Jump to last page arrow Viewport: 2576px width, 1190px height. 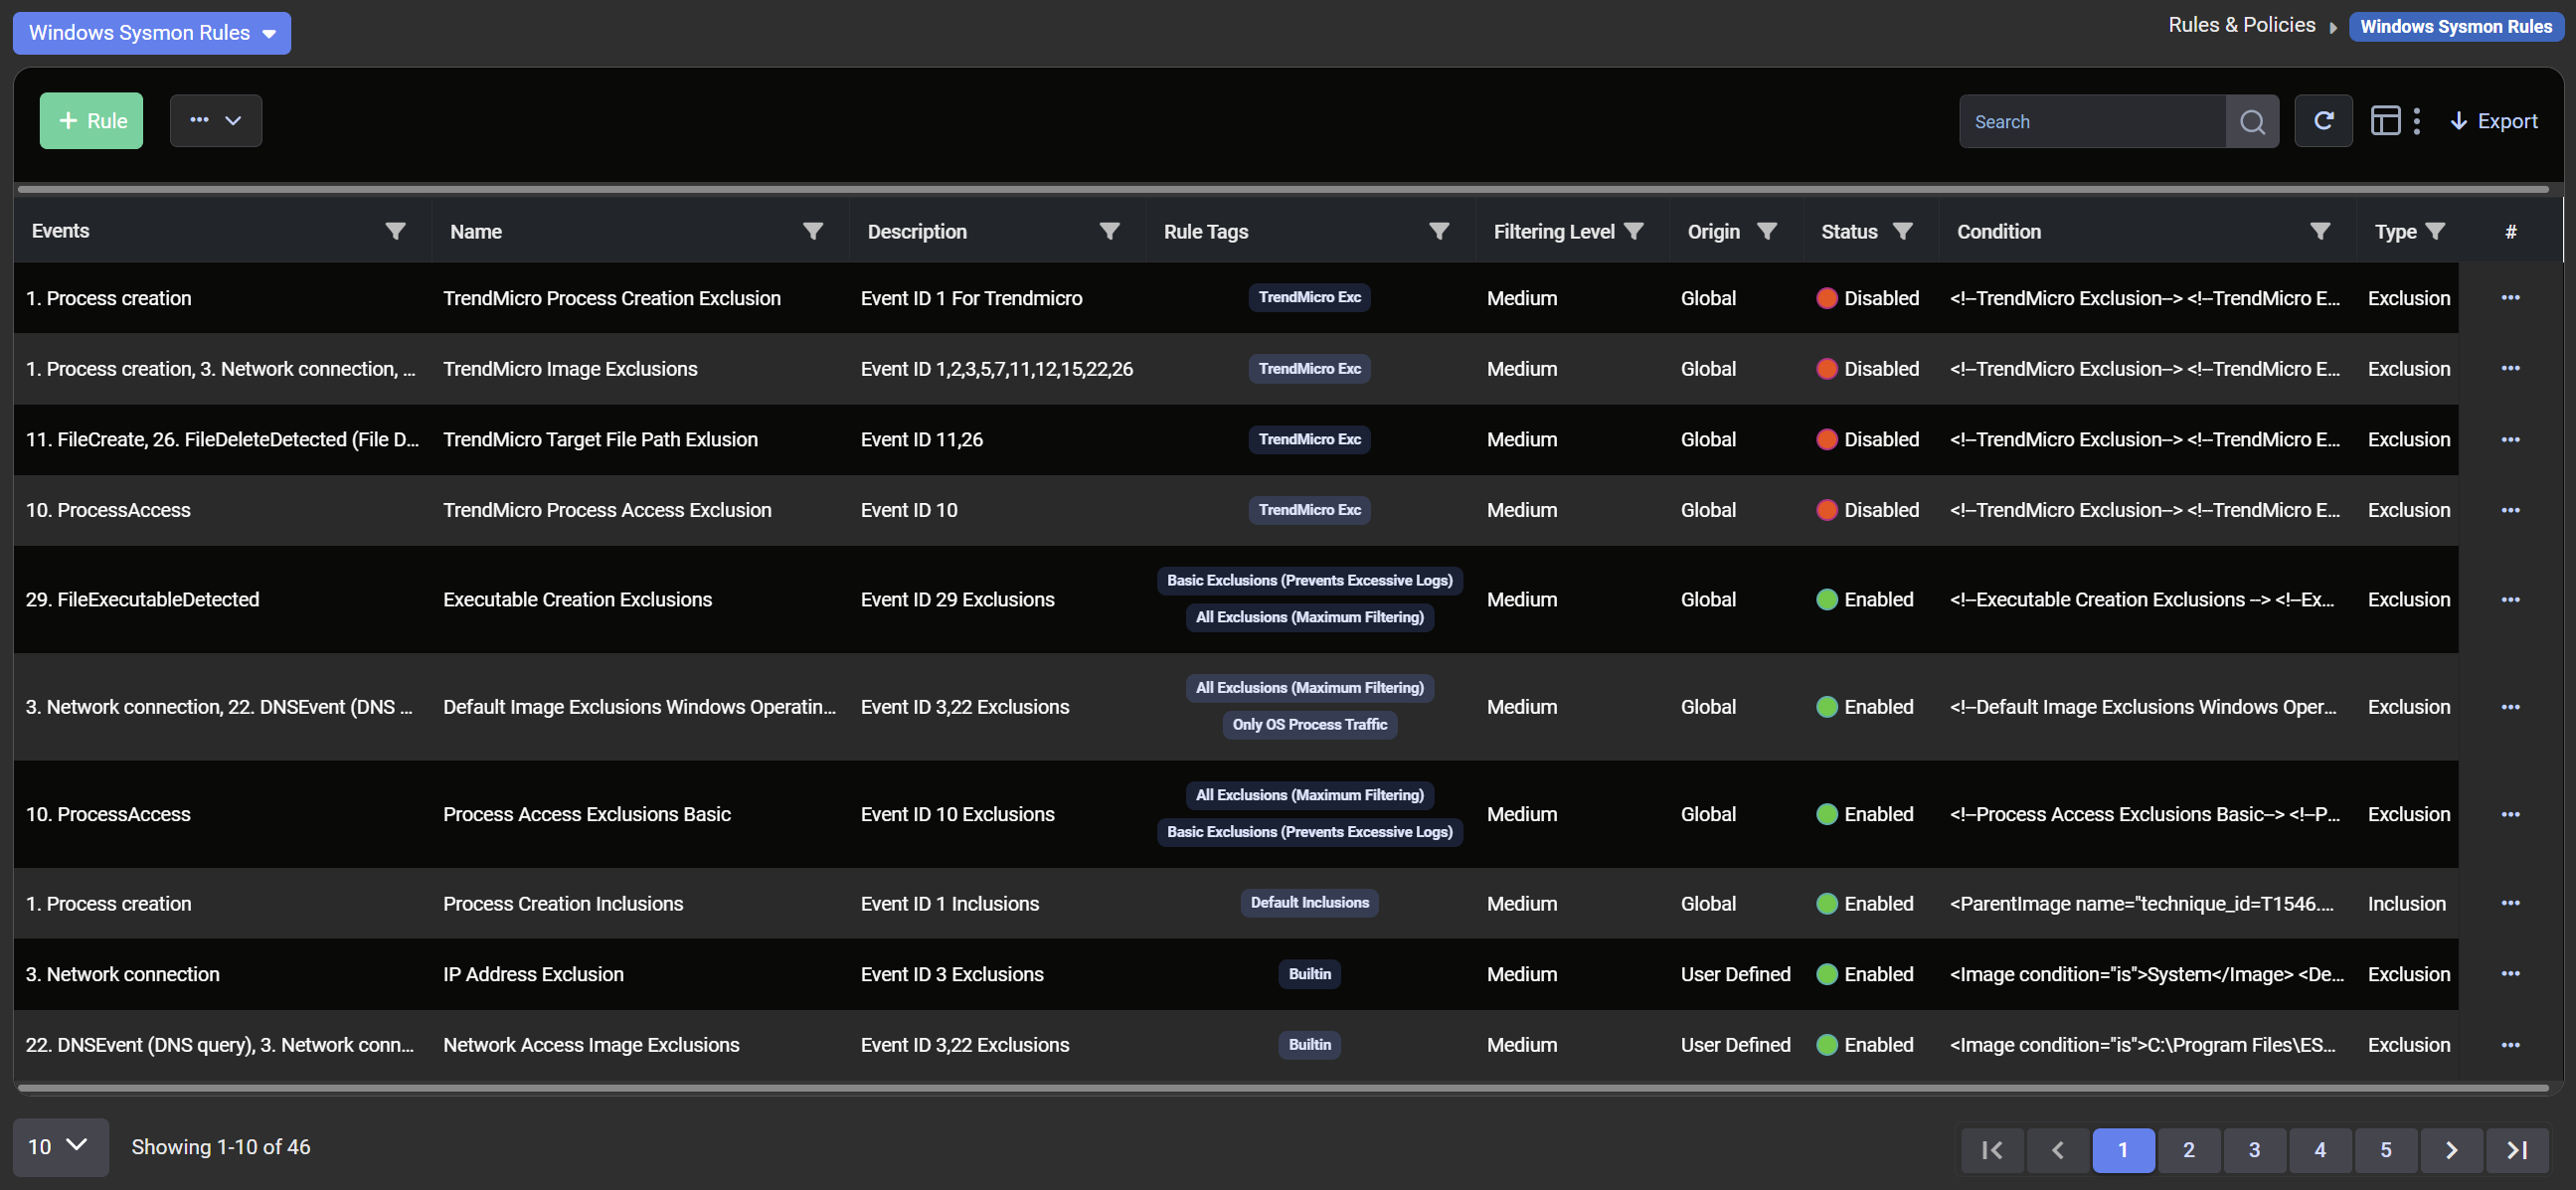(x=2516, y=1149)
